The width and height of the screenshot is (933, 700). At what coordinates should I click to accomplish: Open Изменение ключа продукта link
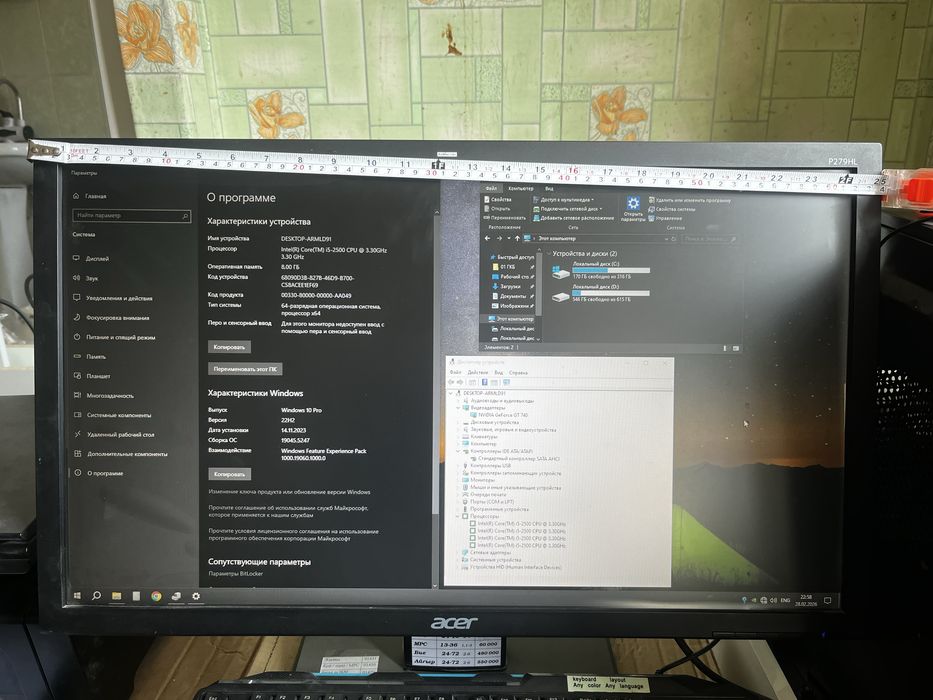(x=289, y=492)
